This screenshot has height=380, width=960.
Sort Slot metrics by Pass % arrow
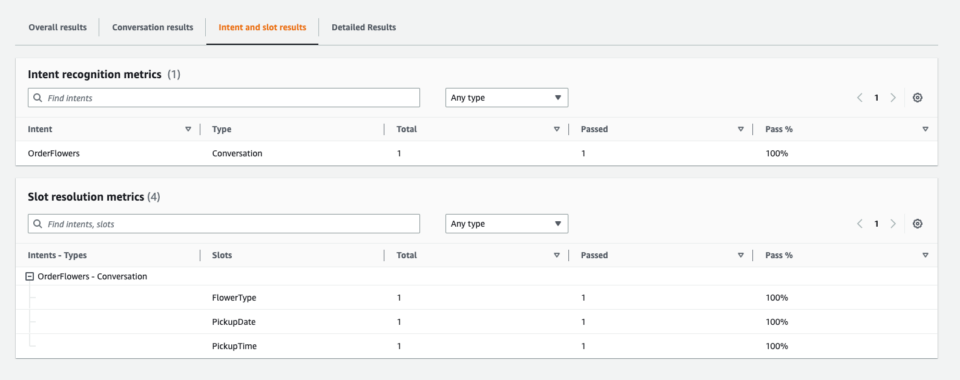click(x=925, y=256)
